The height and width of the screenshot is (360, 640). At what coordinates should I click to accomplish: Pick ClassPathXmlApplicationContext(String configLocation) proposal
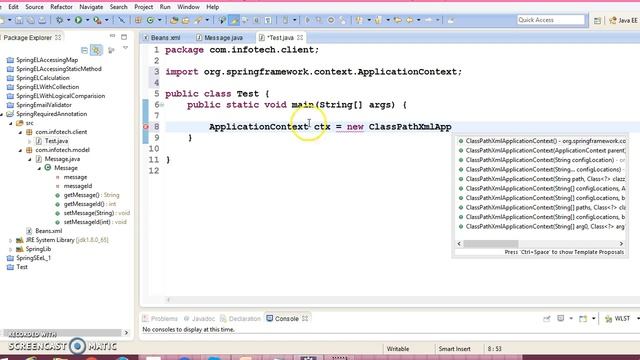click(542, 160)
